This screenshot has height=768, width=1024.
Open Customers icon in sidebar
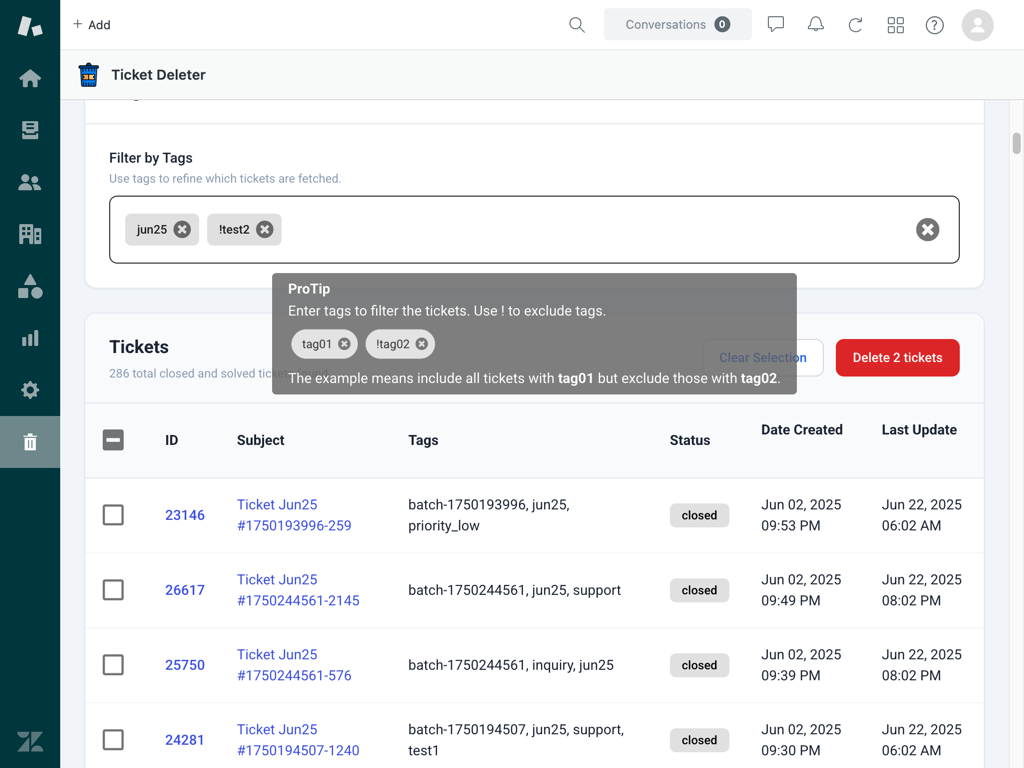click(30, 182)
